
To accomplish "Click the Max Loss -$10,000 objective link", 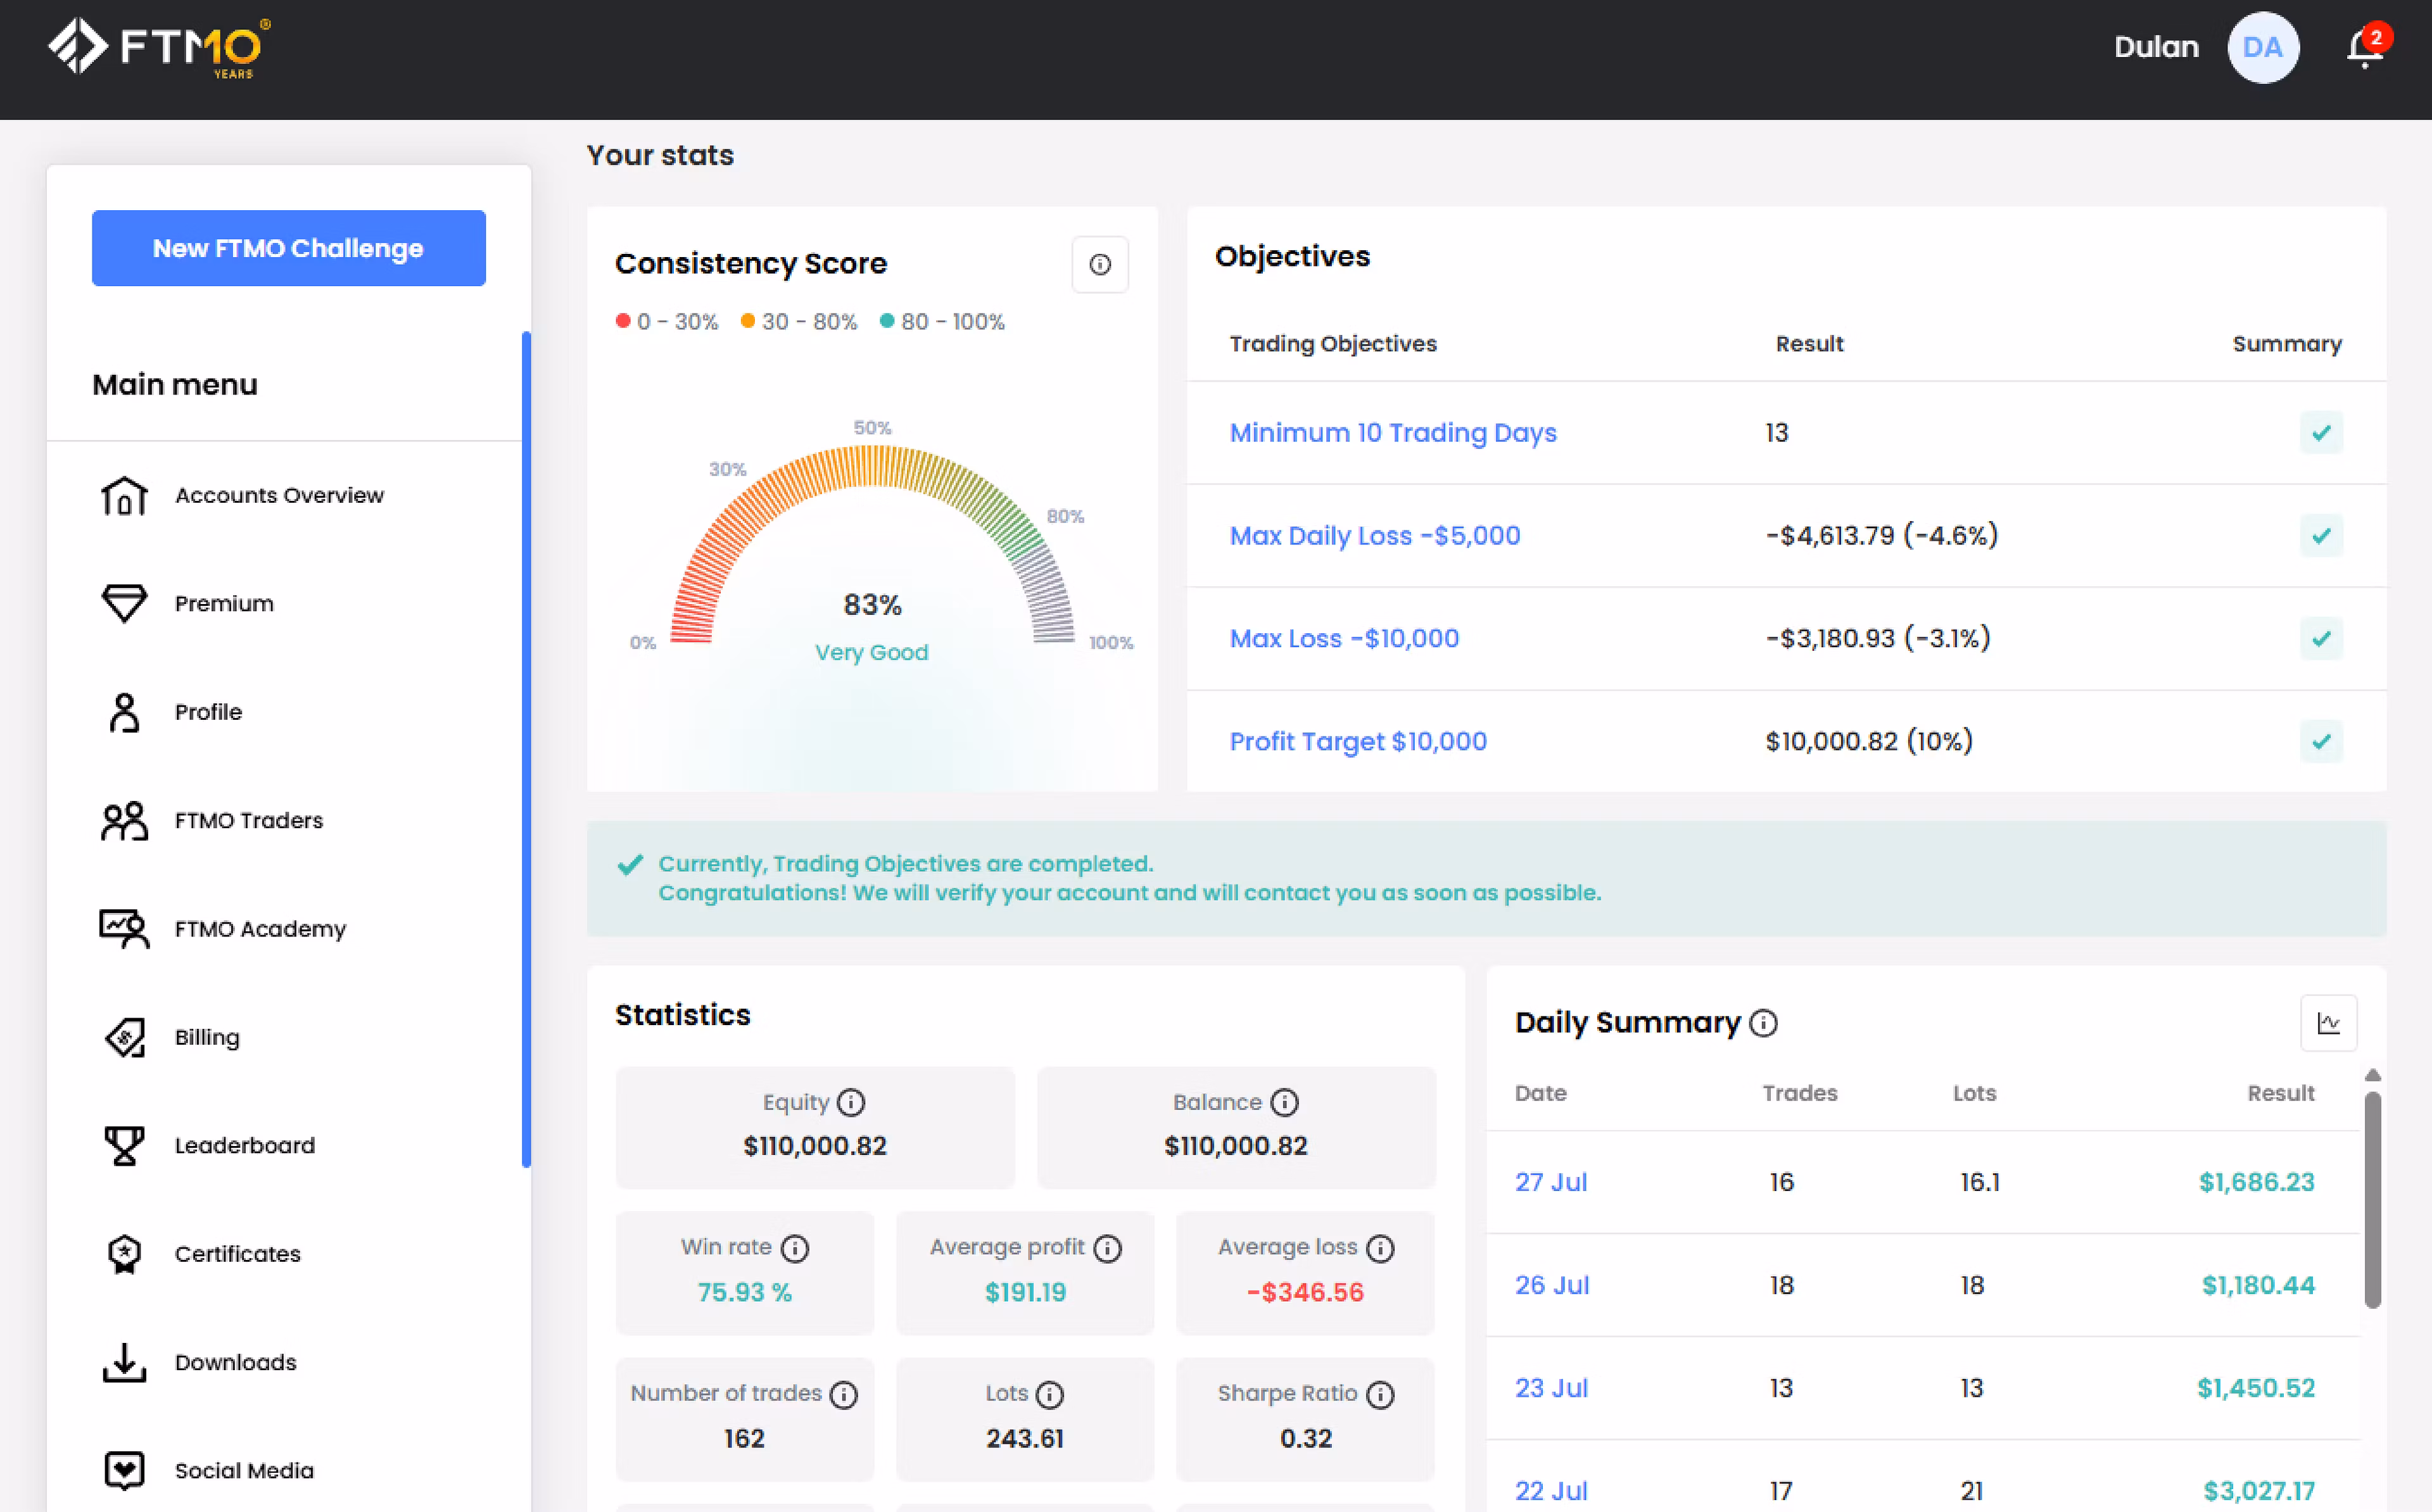I will [1343, 638].
